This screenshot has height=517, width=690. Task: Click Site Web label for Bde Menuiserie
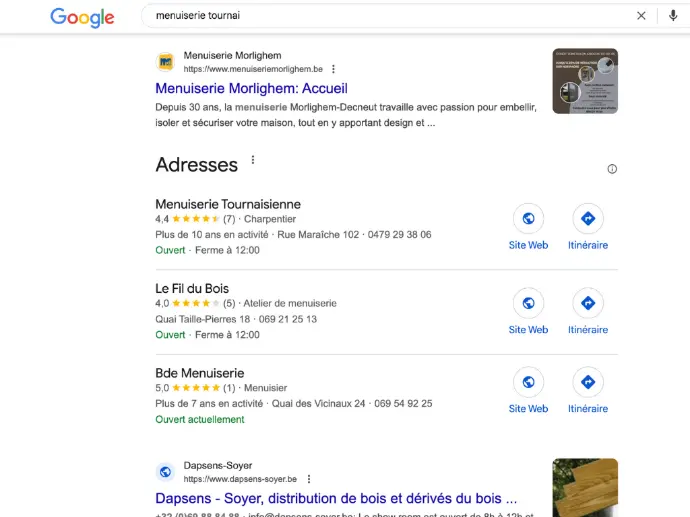(529, 409)
